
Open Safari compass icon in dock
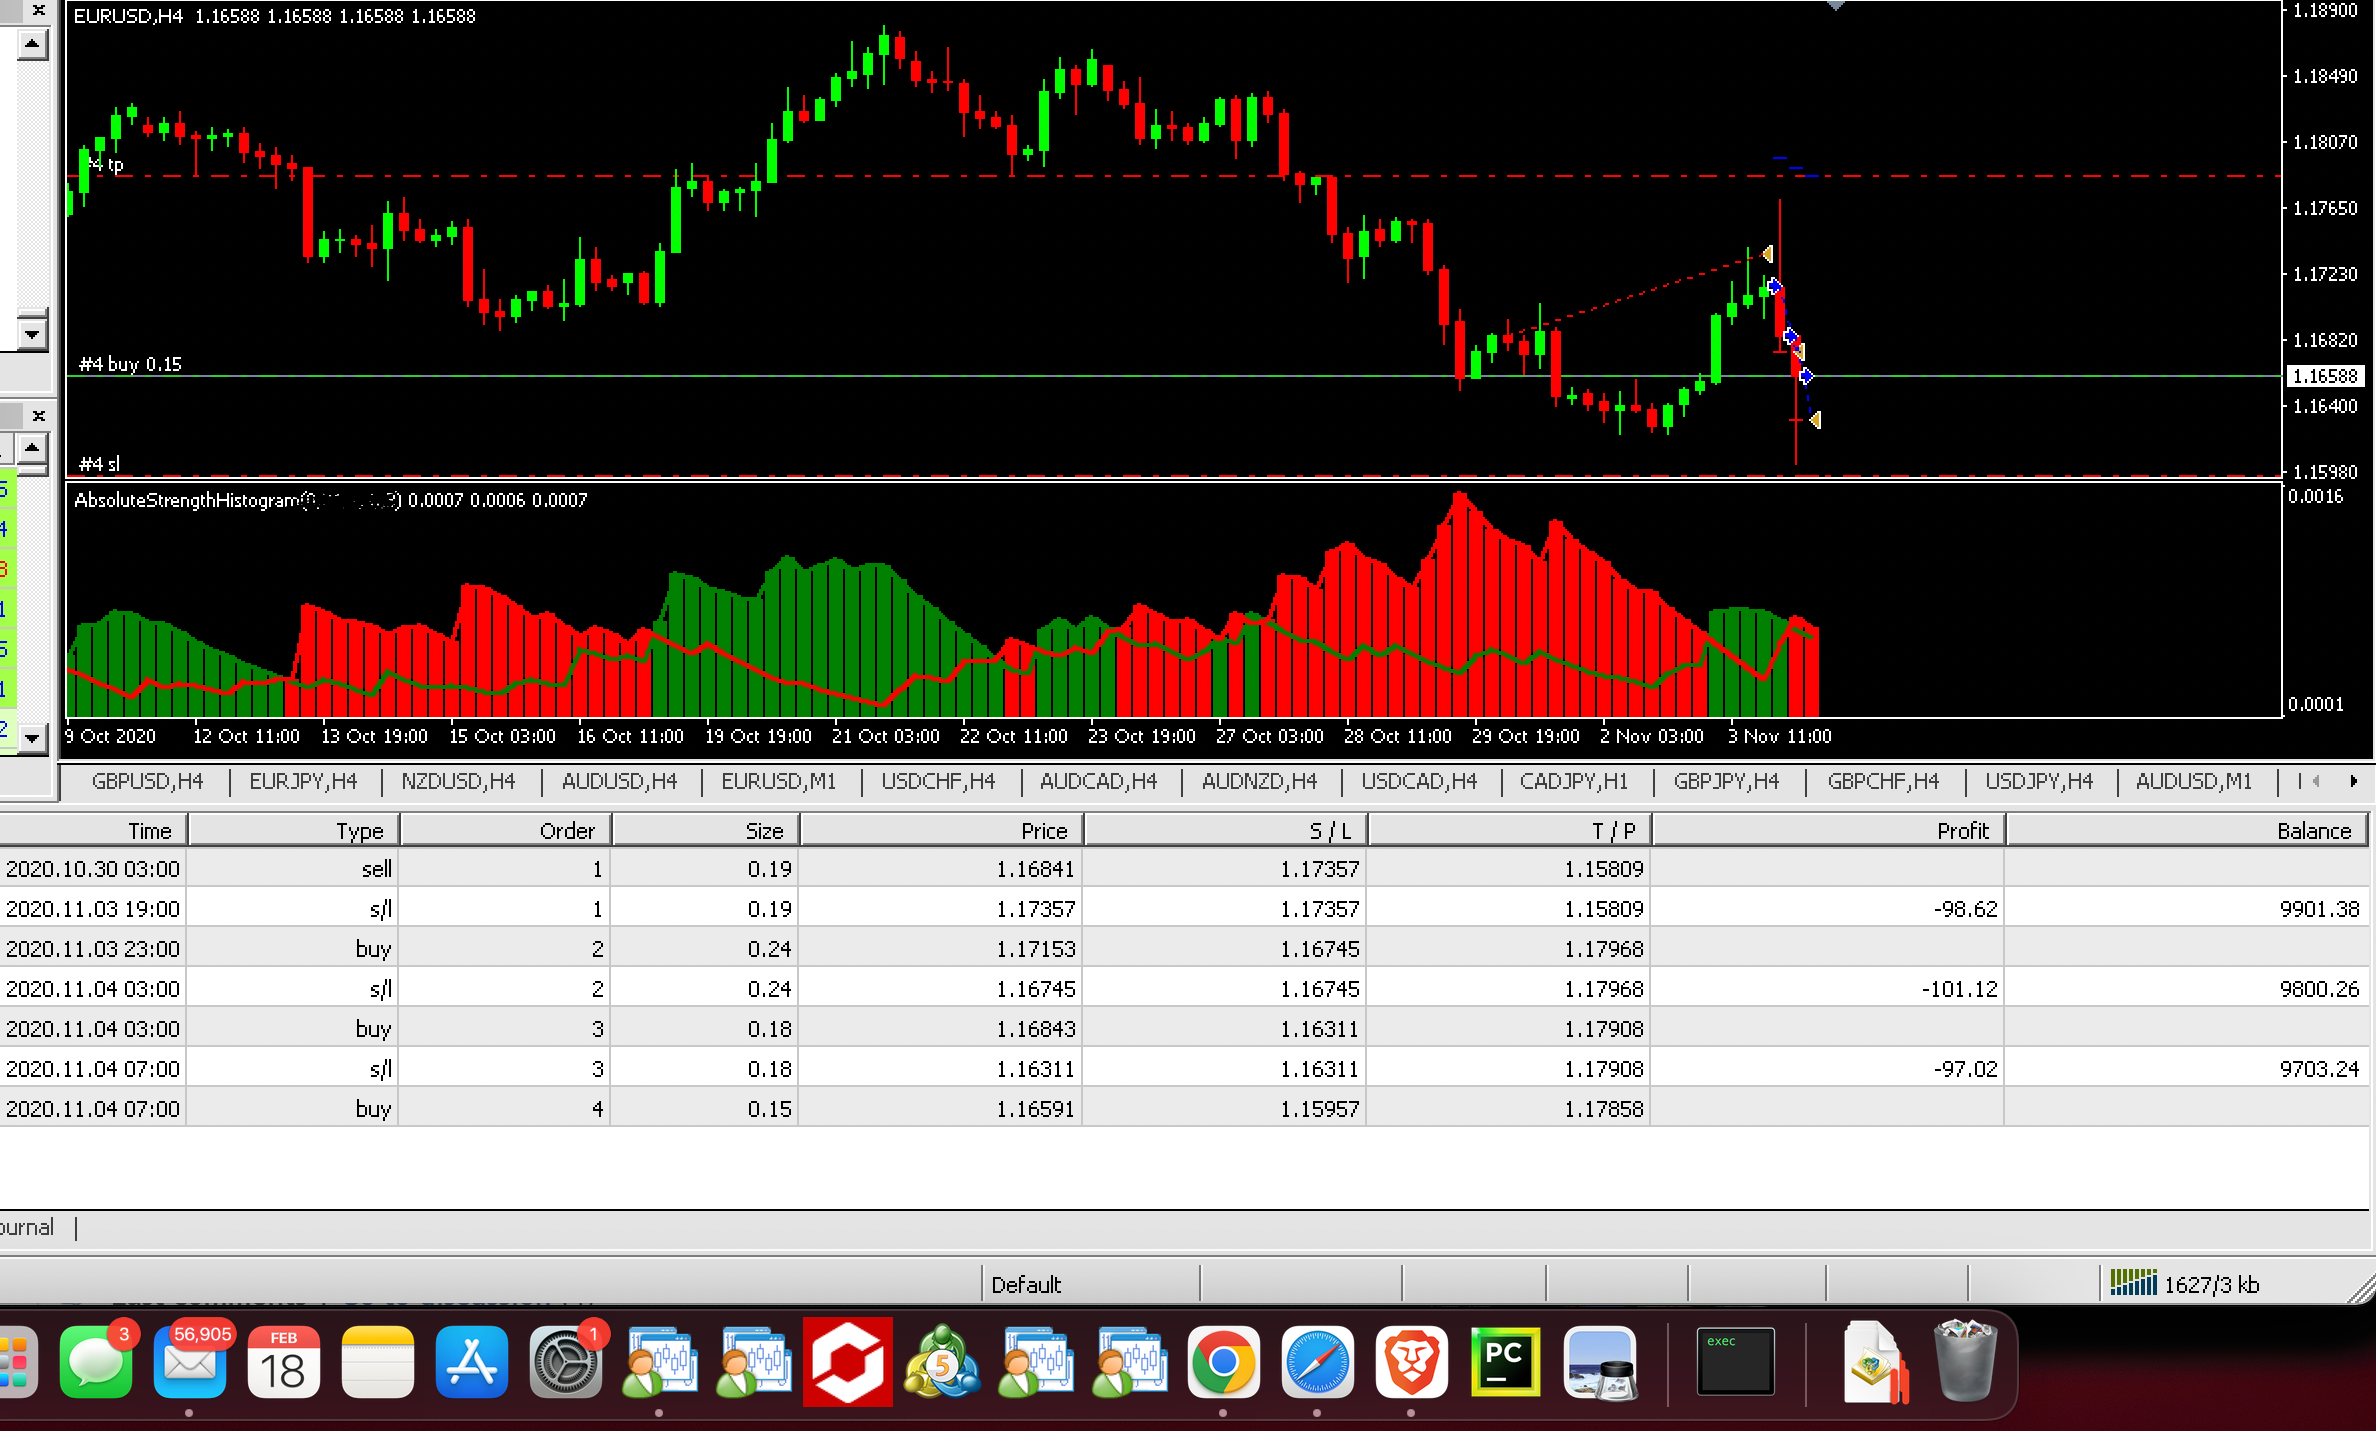[1318, 1363]
